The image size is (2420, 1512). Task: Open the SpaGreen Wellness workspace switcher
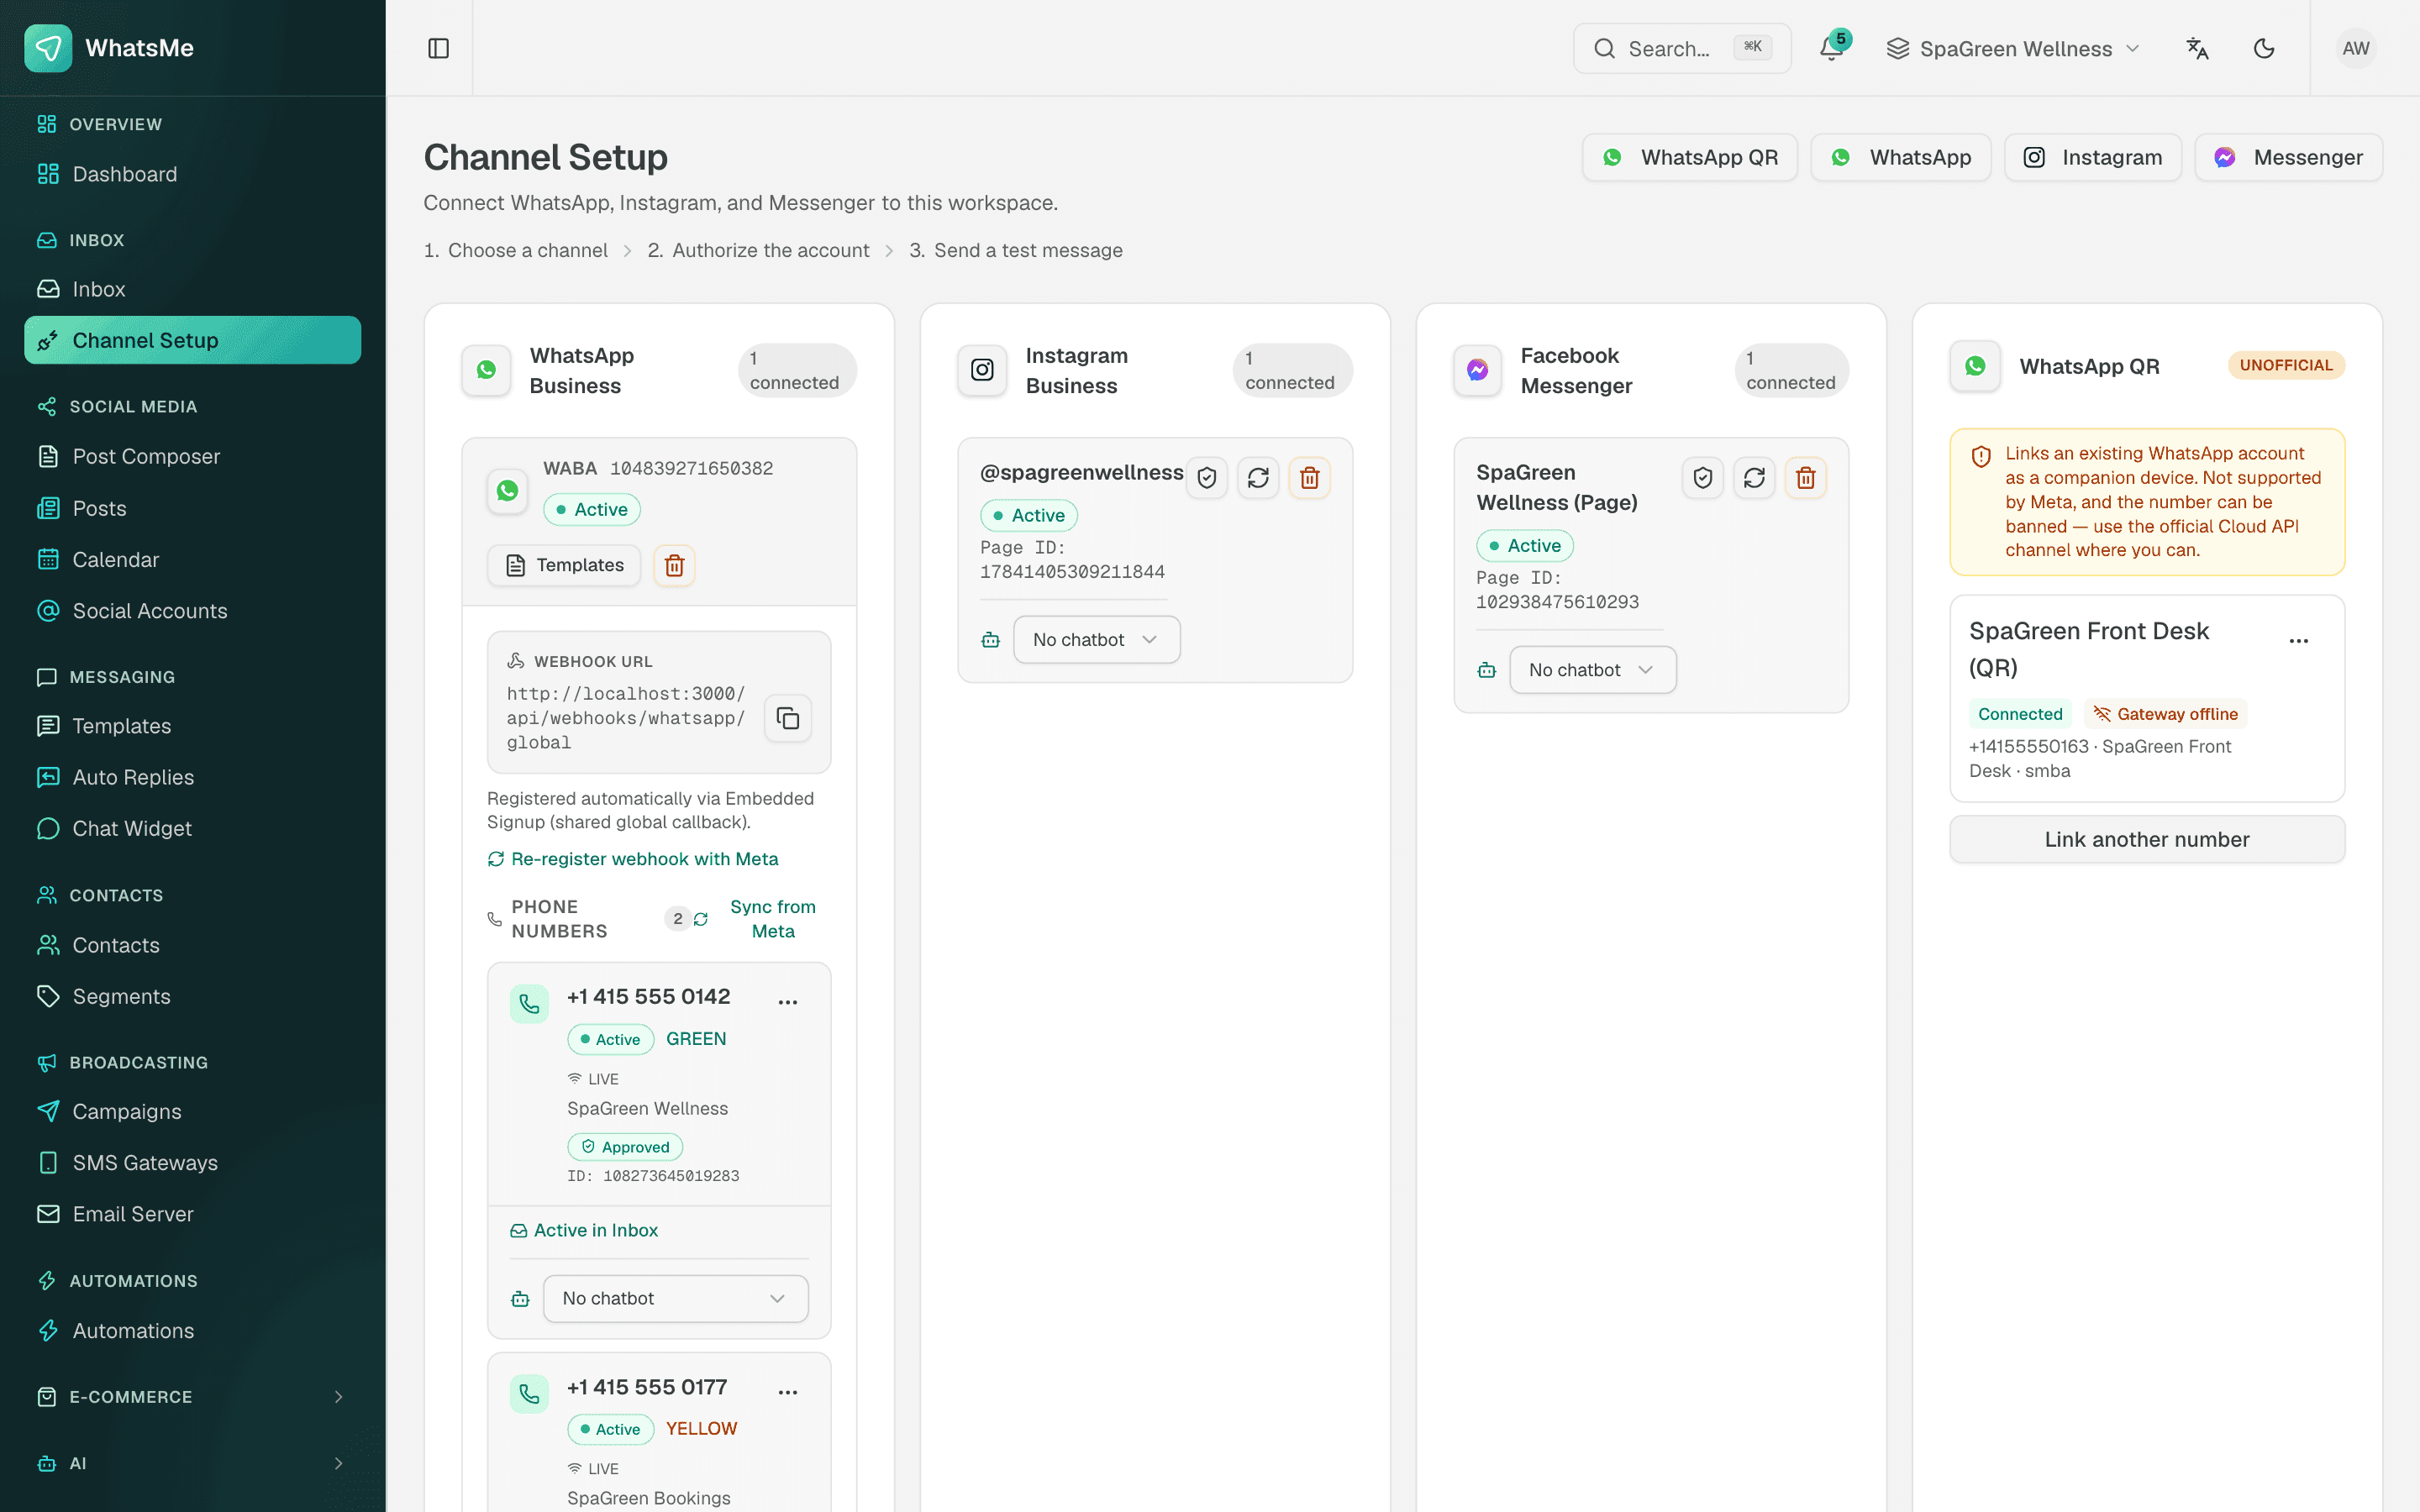point(2013,48)
